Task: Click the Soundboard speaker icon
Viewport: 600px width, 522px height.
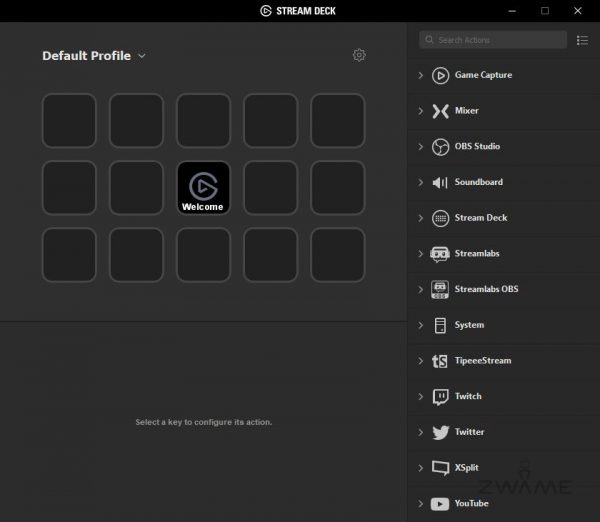Action: point(440,183)
